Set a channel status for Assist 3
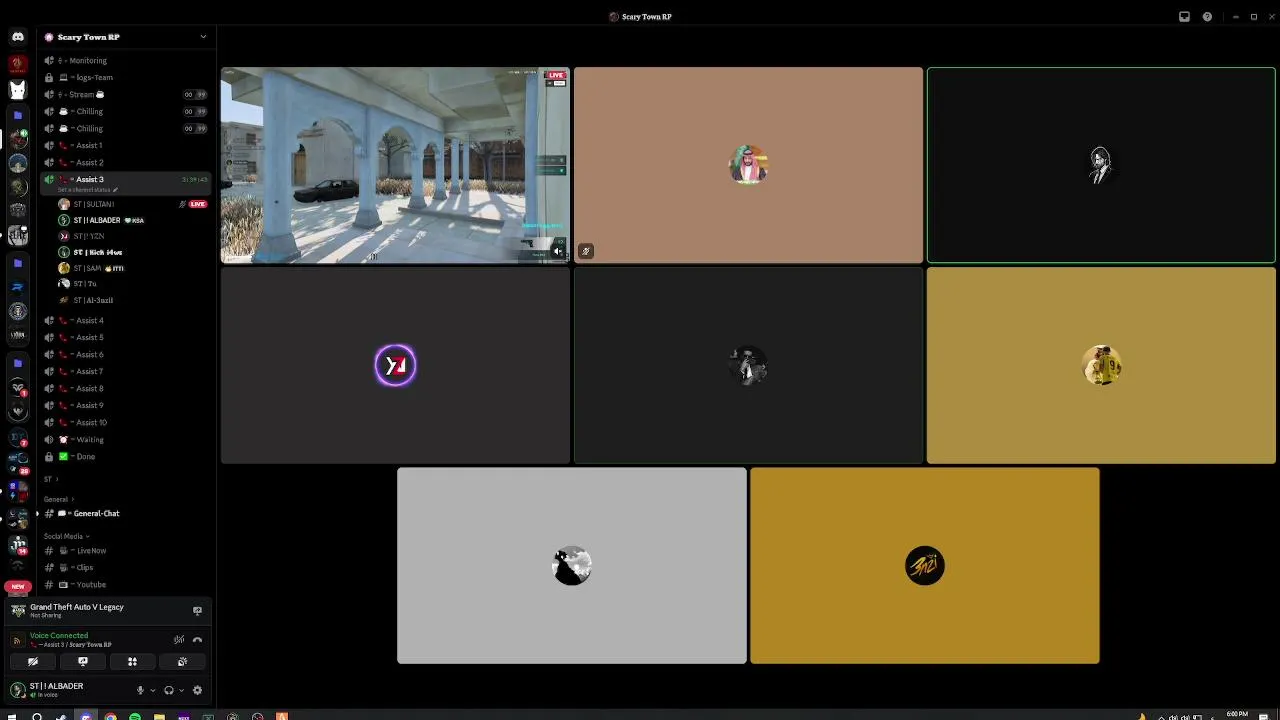The image size is (1280, 720). click(x=88, y=190)
